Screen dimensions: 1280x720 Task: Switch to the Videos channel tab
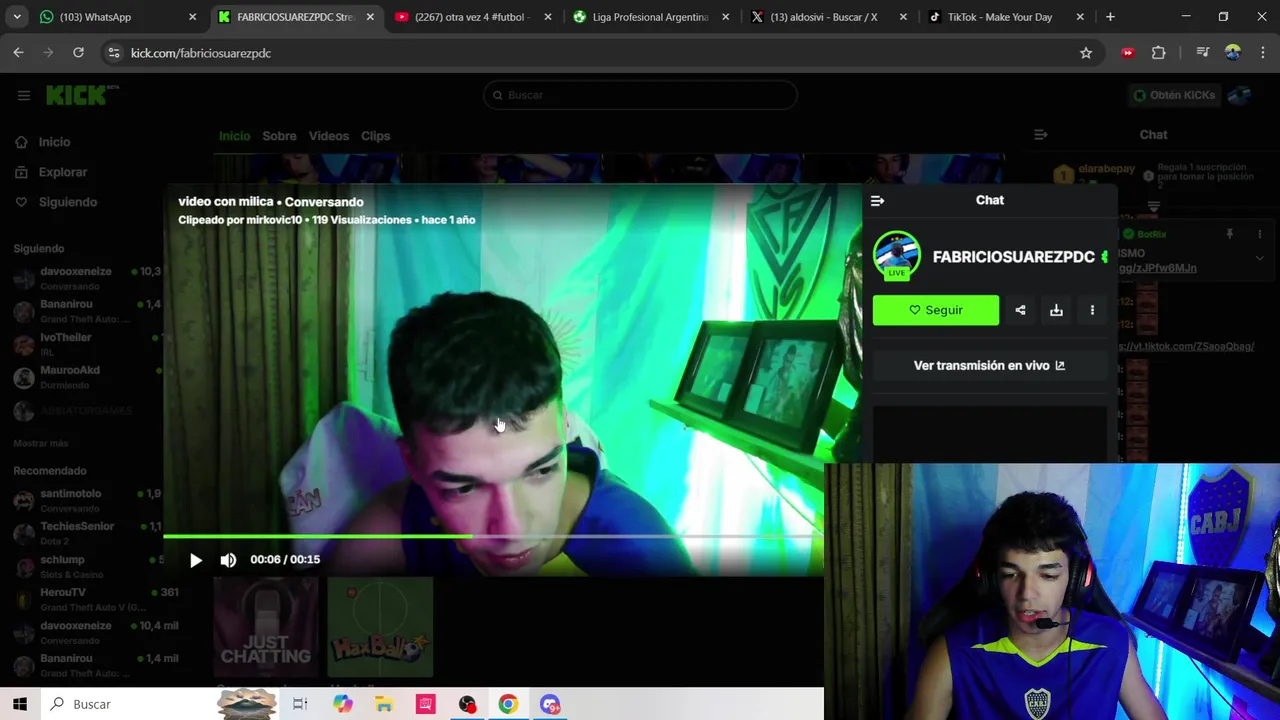pos(329,136)
